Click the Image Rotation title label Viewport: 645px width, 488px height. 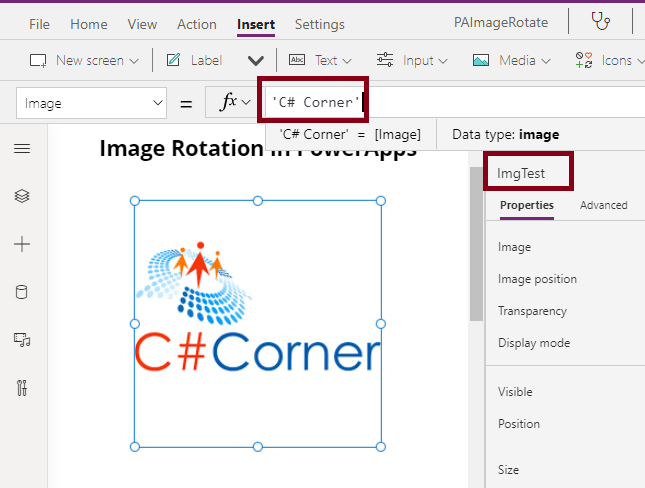pos(258,148)
